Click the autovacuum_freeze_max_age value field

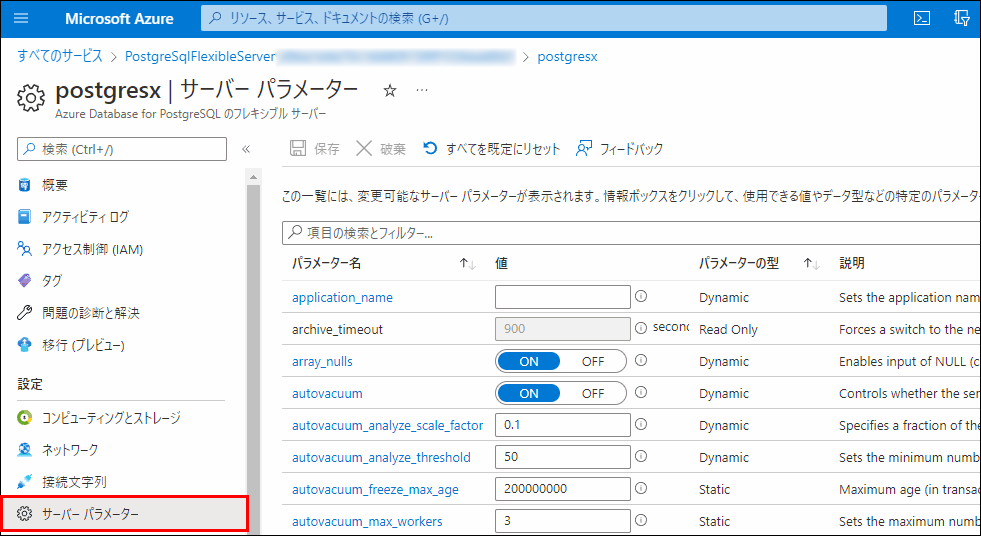(x=562, y=488)
